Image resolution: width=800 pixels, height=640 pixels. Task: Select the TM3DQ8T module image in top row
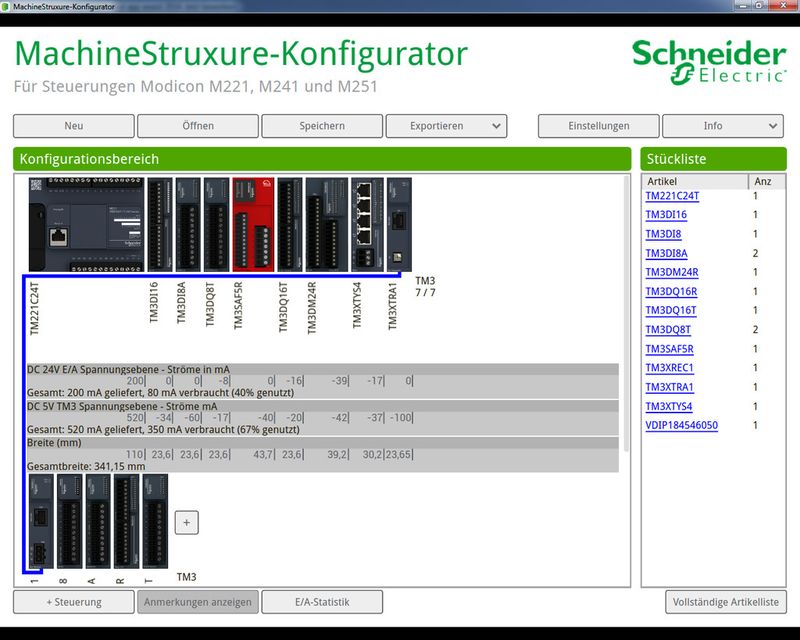tap(216, 225)
